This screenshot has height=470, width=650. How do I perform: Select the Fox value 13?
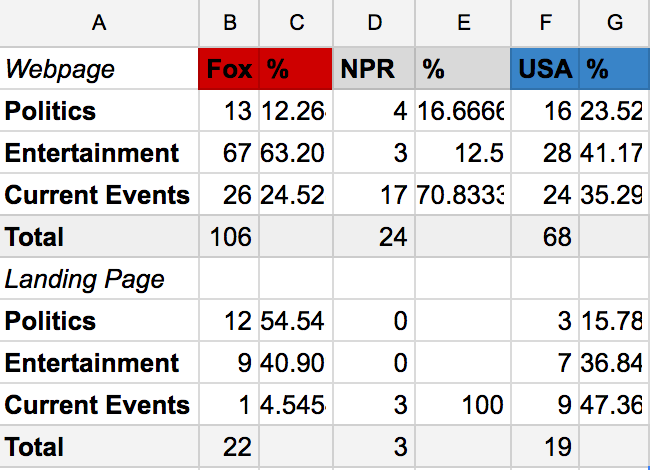tap(229, 111)
